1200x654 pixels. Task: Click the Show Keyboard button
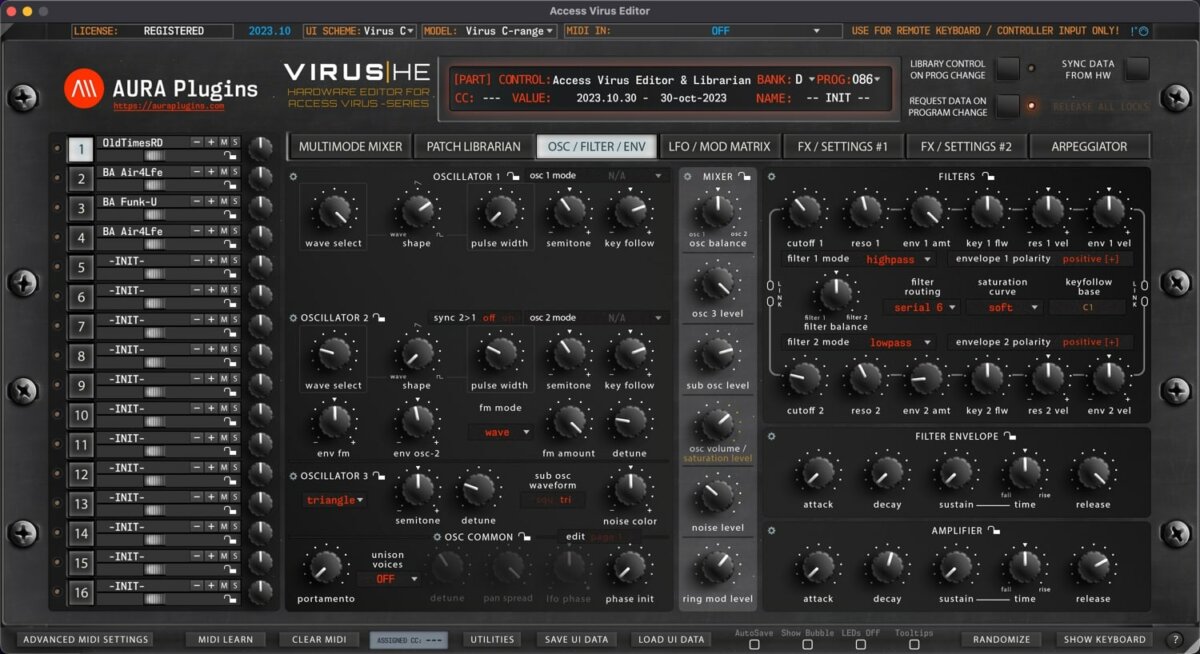[1104, 639]
